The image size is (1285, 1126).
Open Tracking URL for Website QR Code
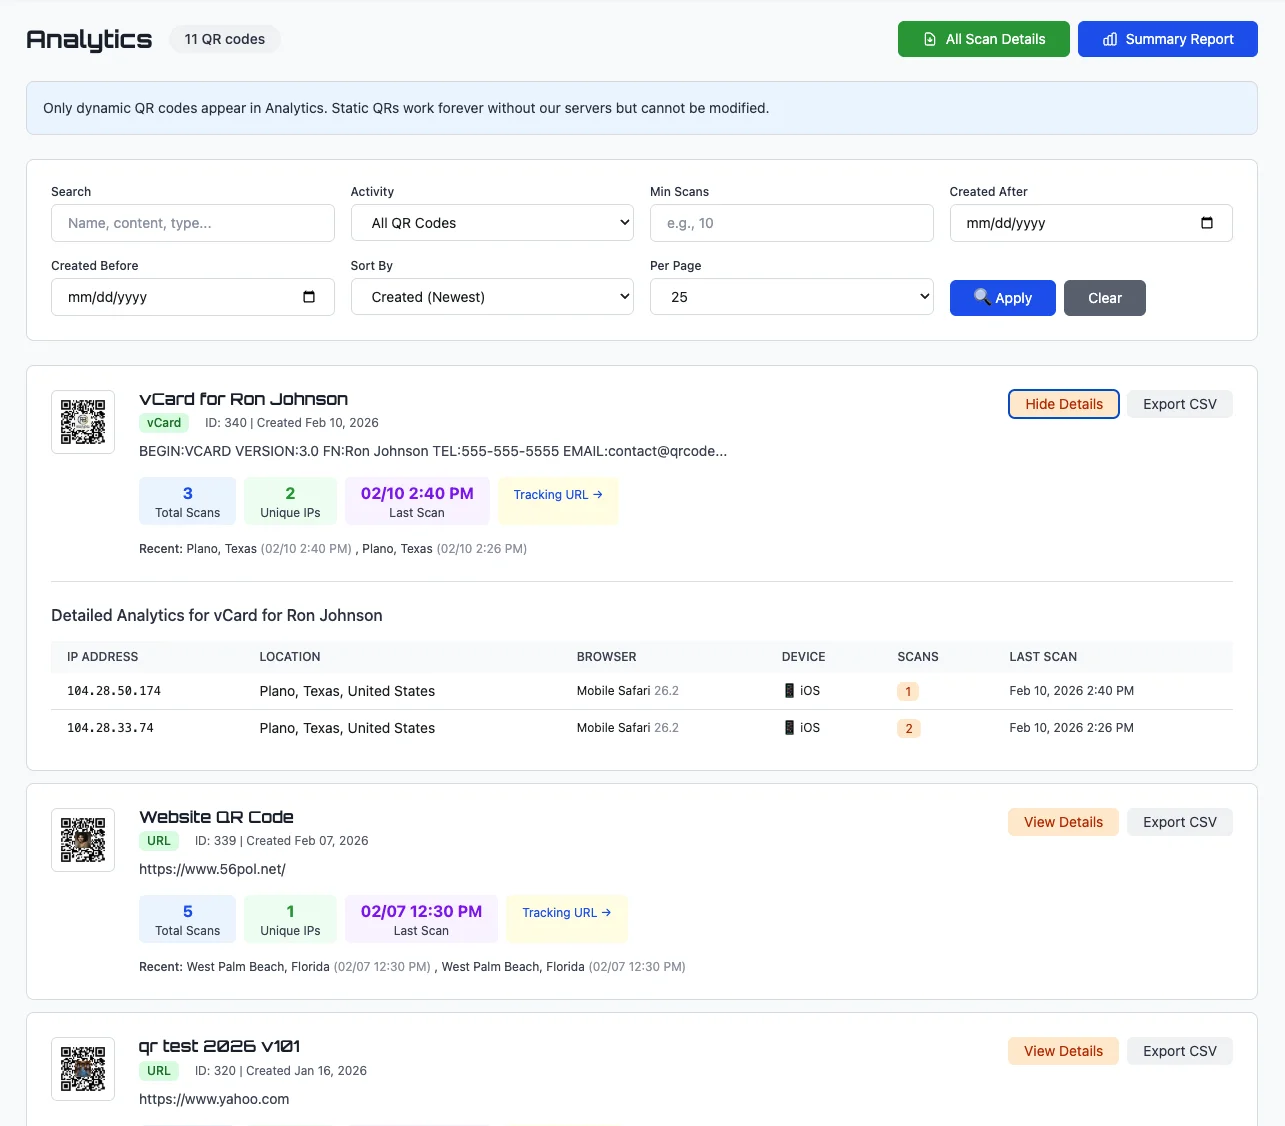566,913
